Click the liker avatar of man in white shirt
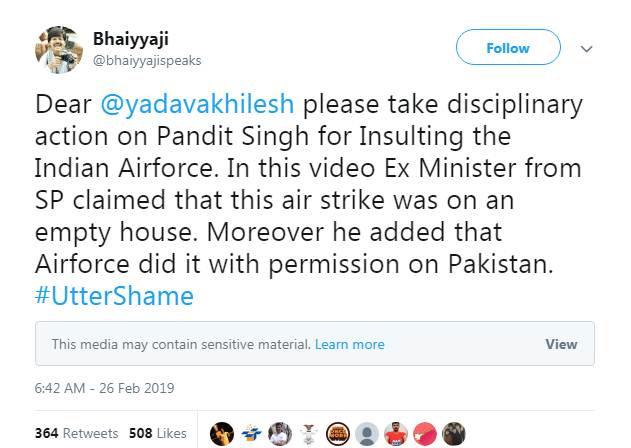Screen dimensions: 631x448 pyautogui.click(x=280, y=433)
